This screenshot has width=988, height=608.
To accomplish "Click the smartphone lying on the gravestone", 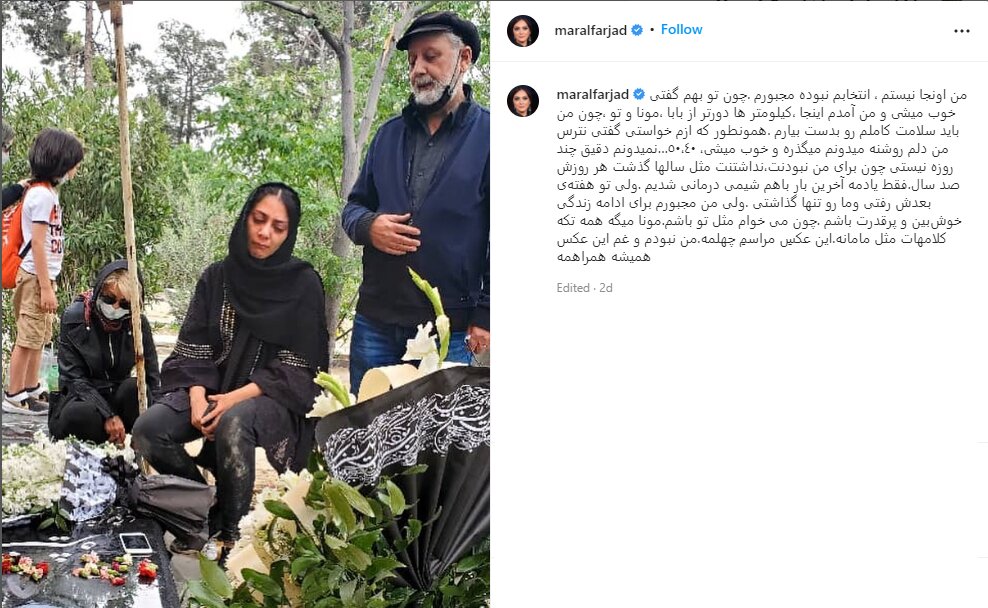I will coord(135,543).
